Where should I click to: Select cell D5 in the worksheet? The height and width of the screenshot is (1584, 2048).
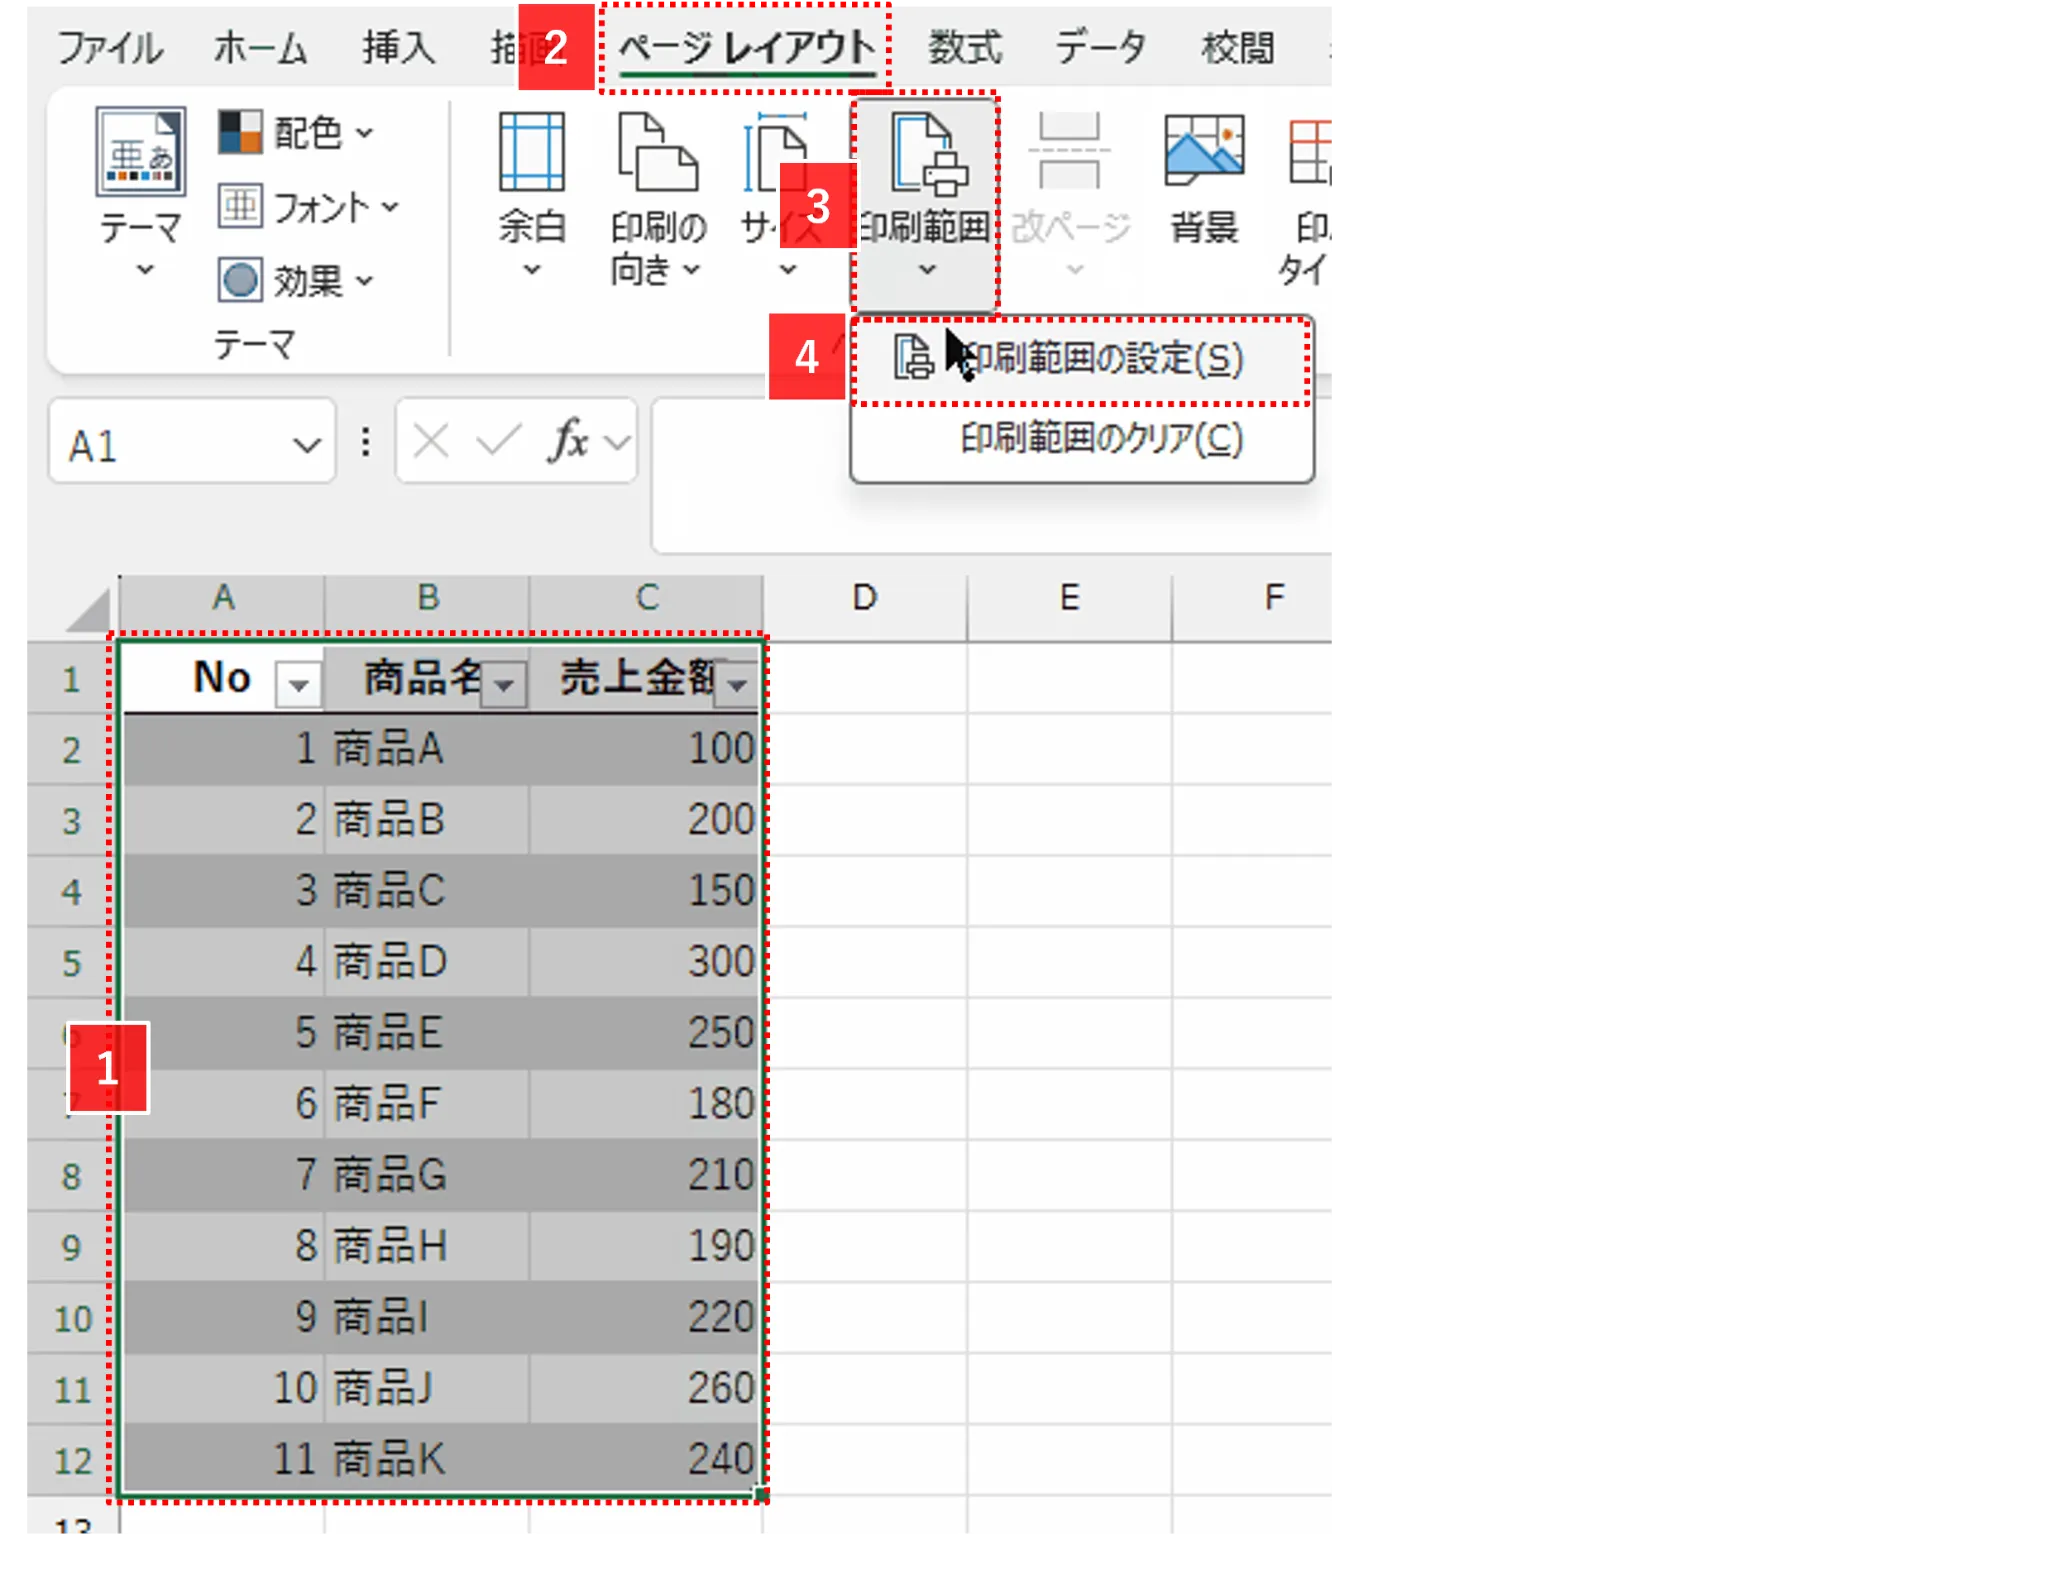(x=864, y=962)
